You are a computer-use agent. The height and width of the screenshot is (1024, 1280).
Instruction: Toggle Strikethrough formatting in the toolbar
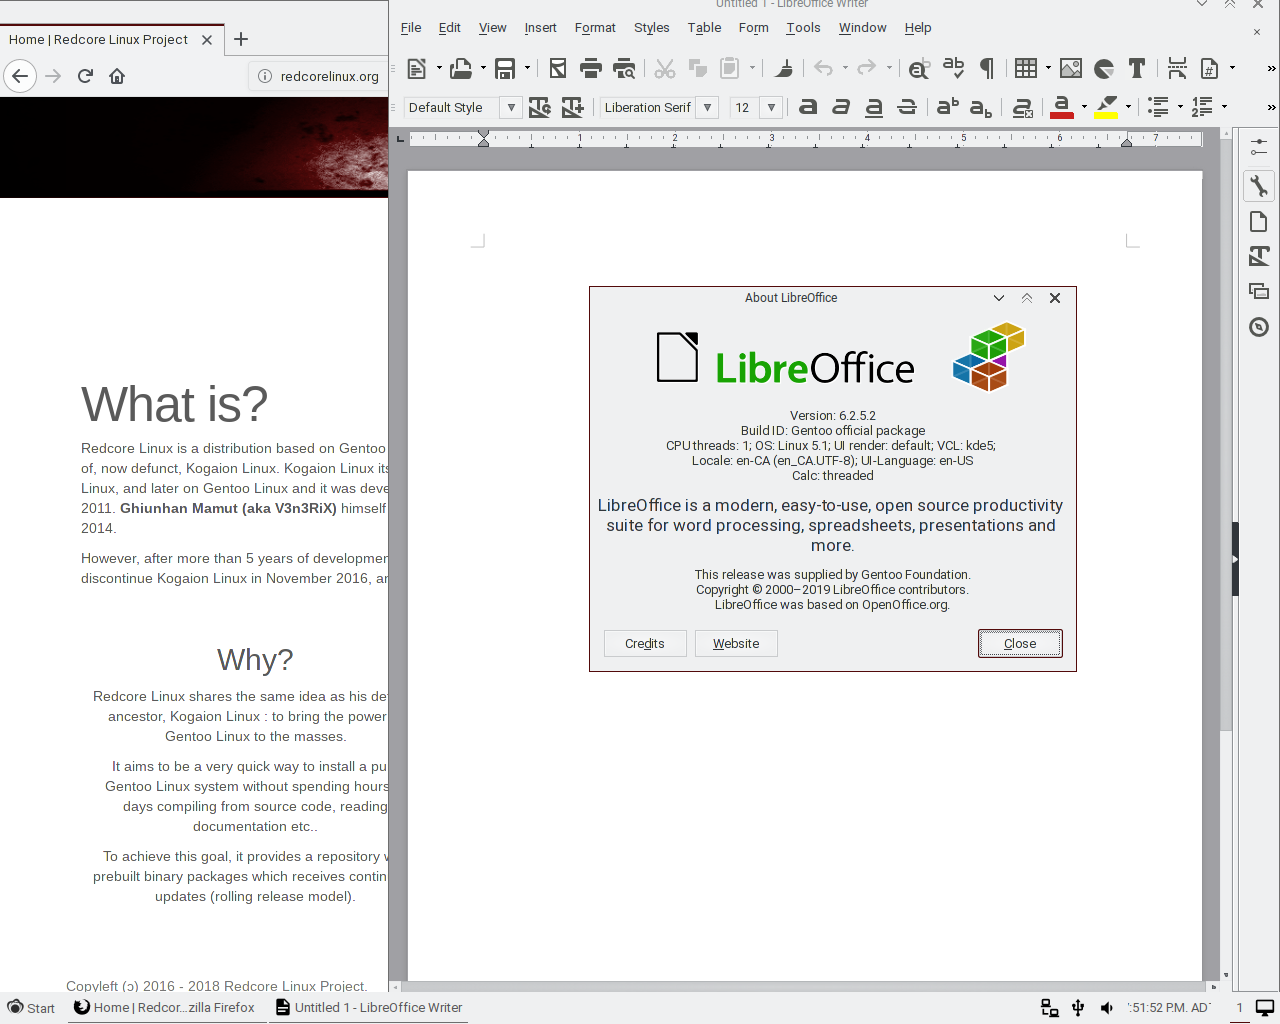click(x=907, y=107)
